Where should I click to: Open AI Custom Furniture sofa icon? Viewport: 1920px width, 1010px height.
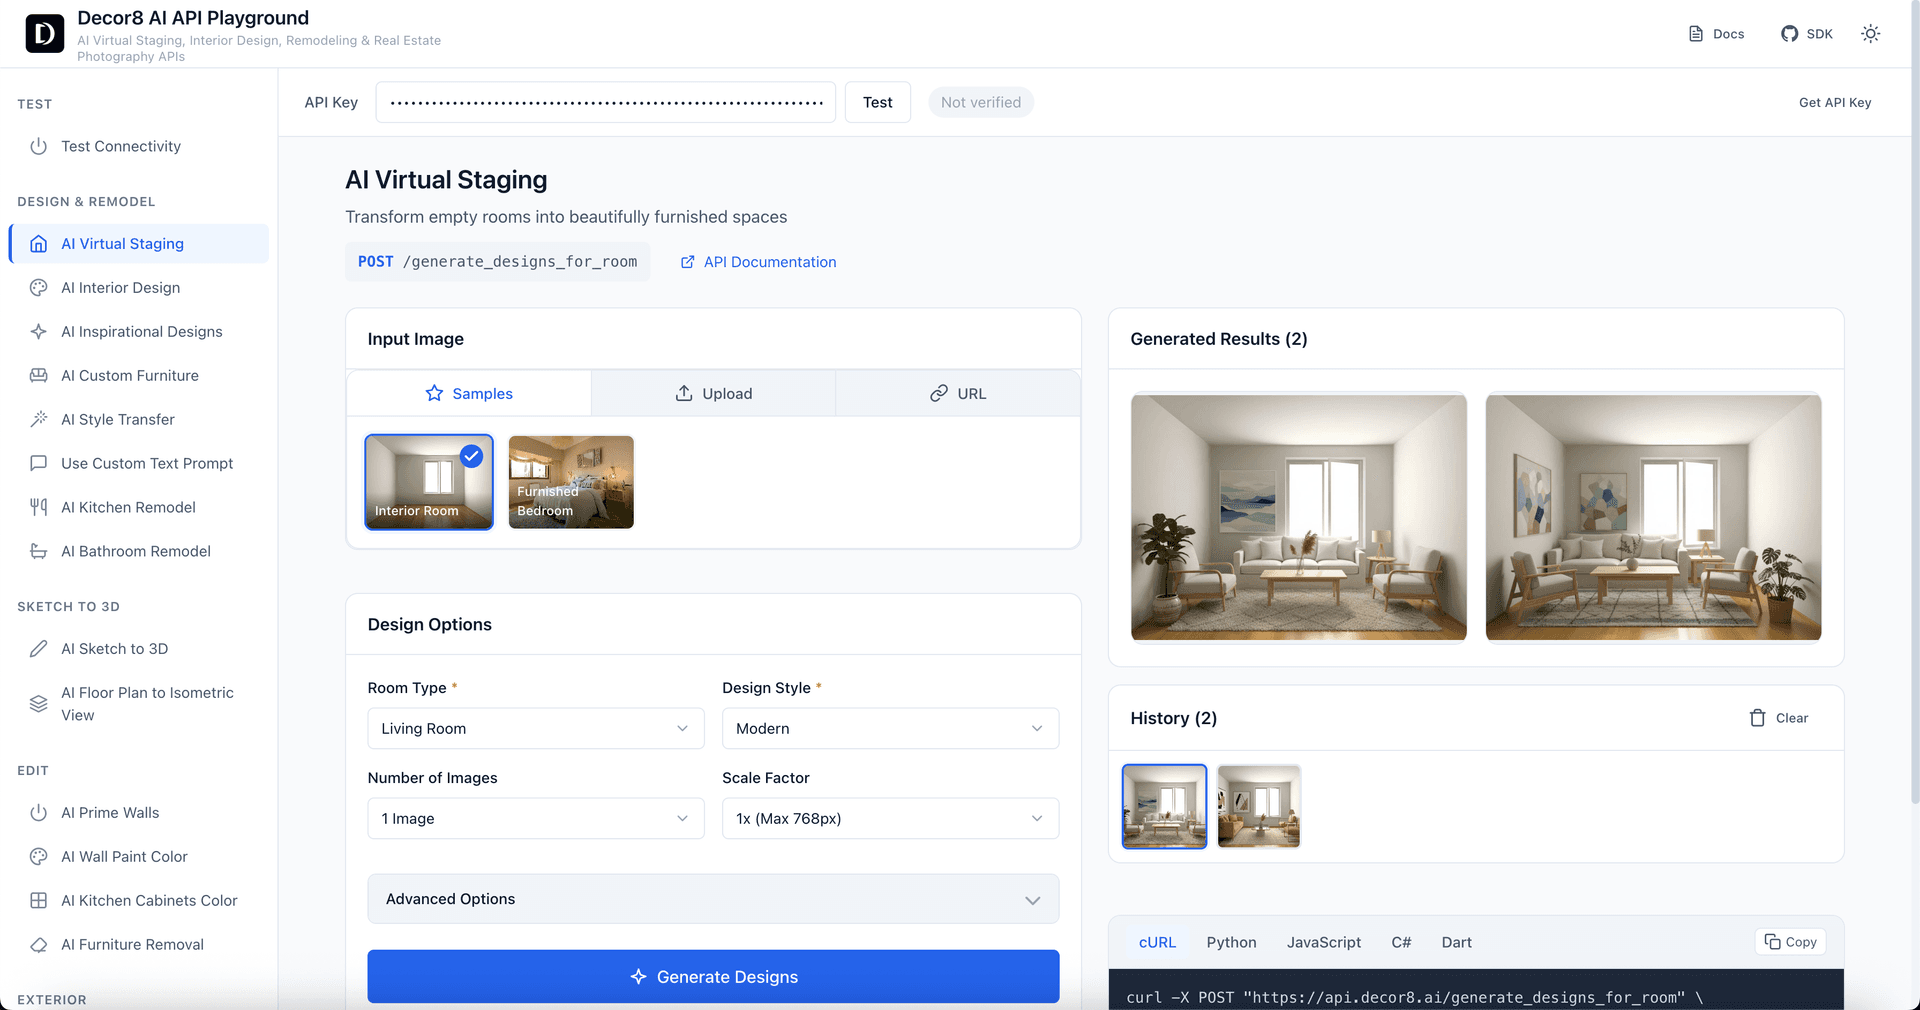(39, 376)
